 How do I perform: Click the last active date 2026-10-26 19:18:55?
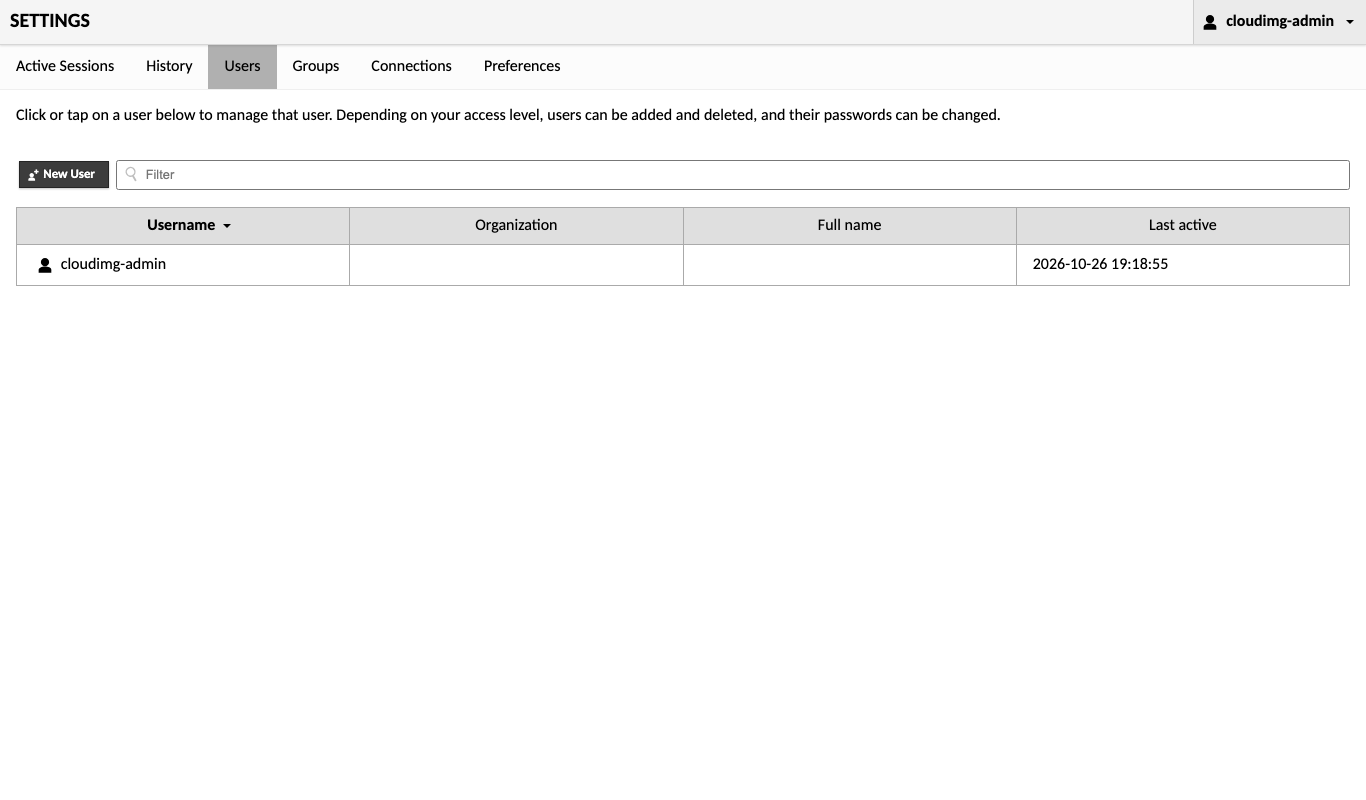click(1100, 264)
